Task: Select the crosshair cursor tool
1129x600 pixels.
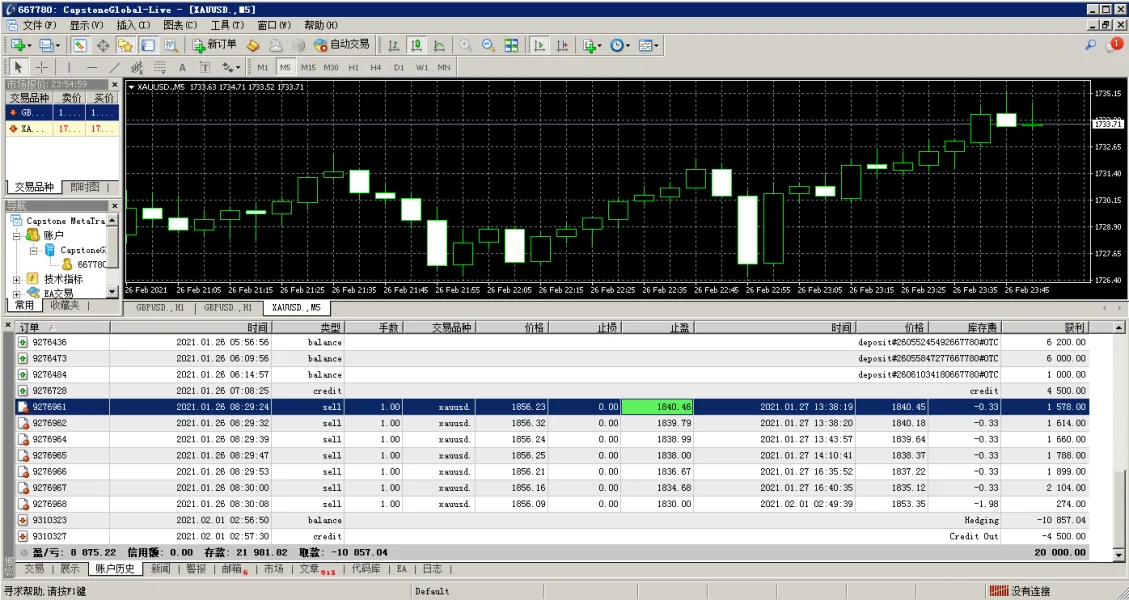Action: [x=40, y=67]
